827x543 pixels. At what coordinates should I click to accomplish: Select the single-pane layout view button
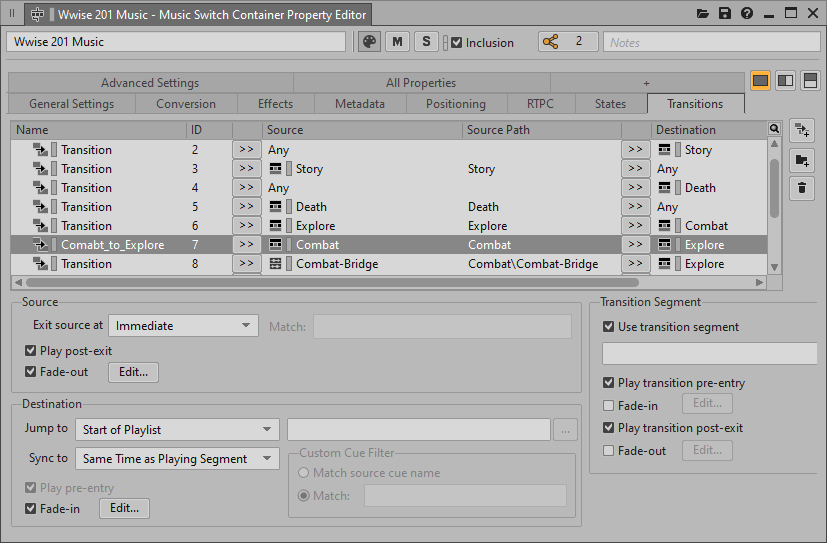[760, 81]
